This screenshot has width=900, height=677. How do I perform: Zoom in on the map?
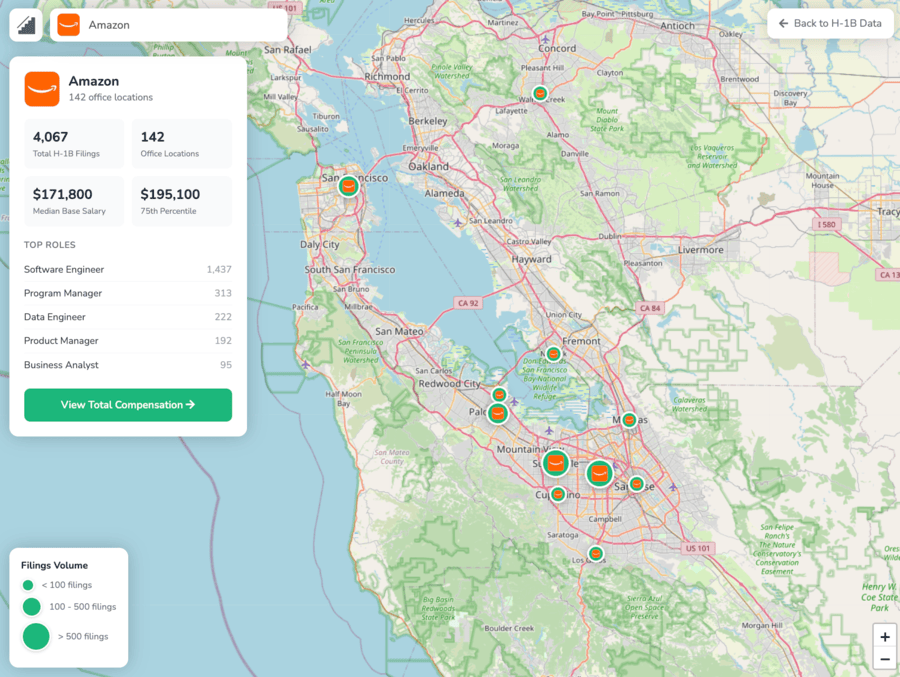pos(884,637)
